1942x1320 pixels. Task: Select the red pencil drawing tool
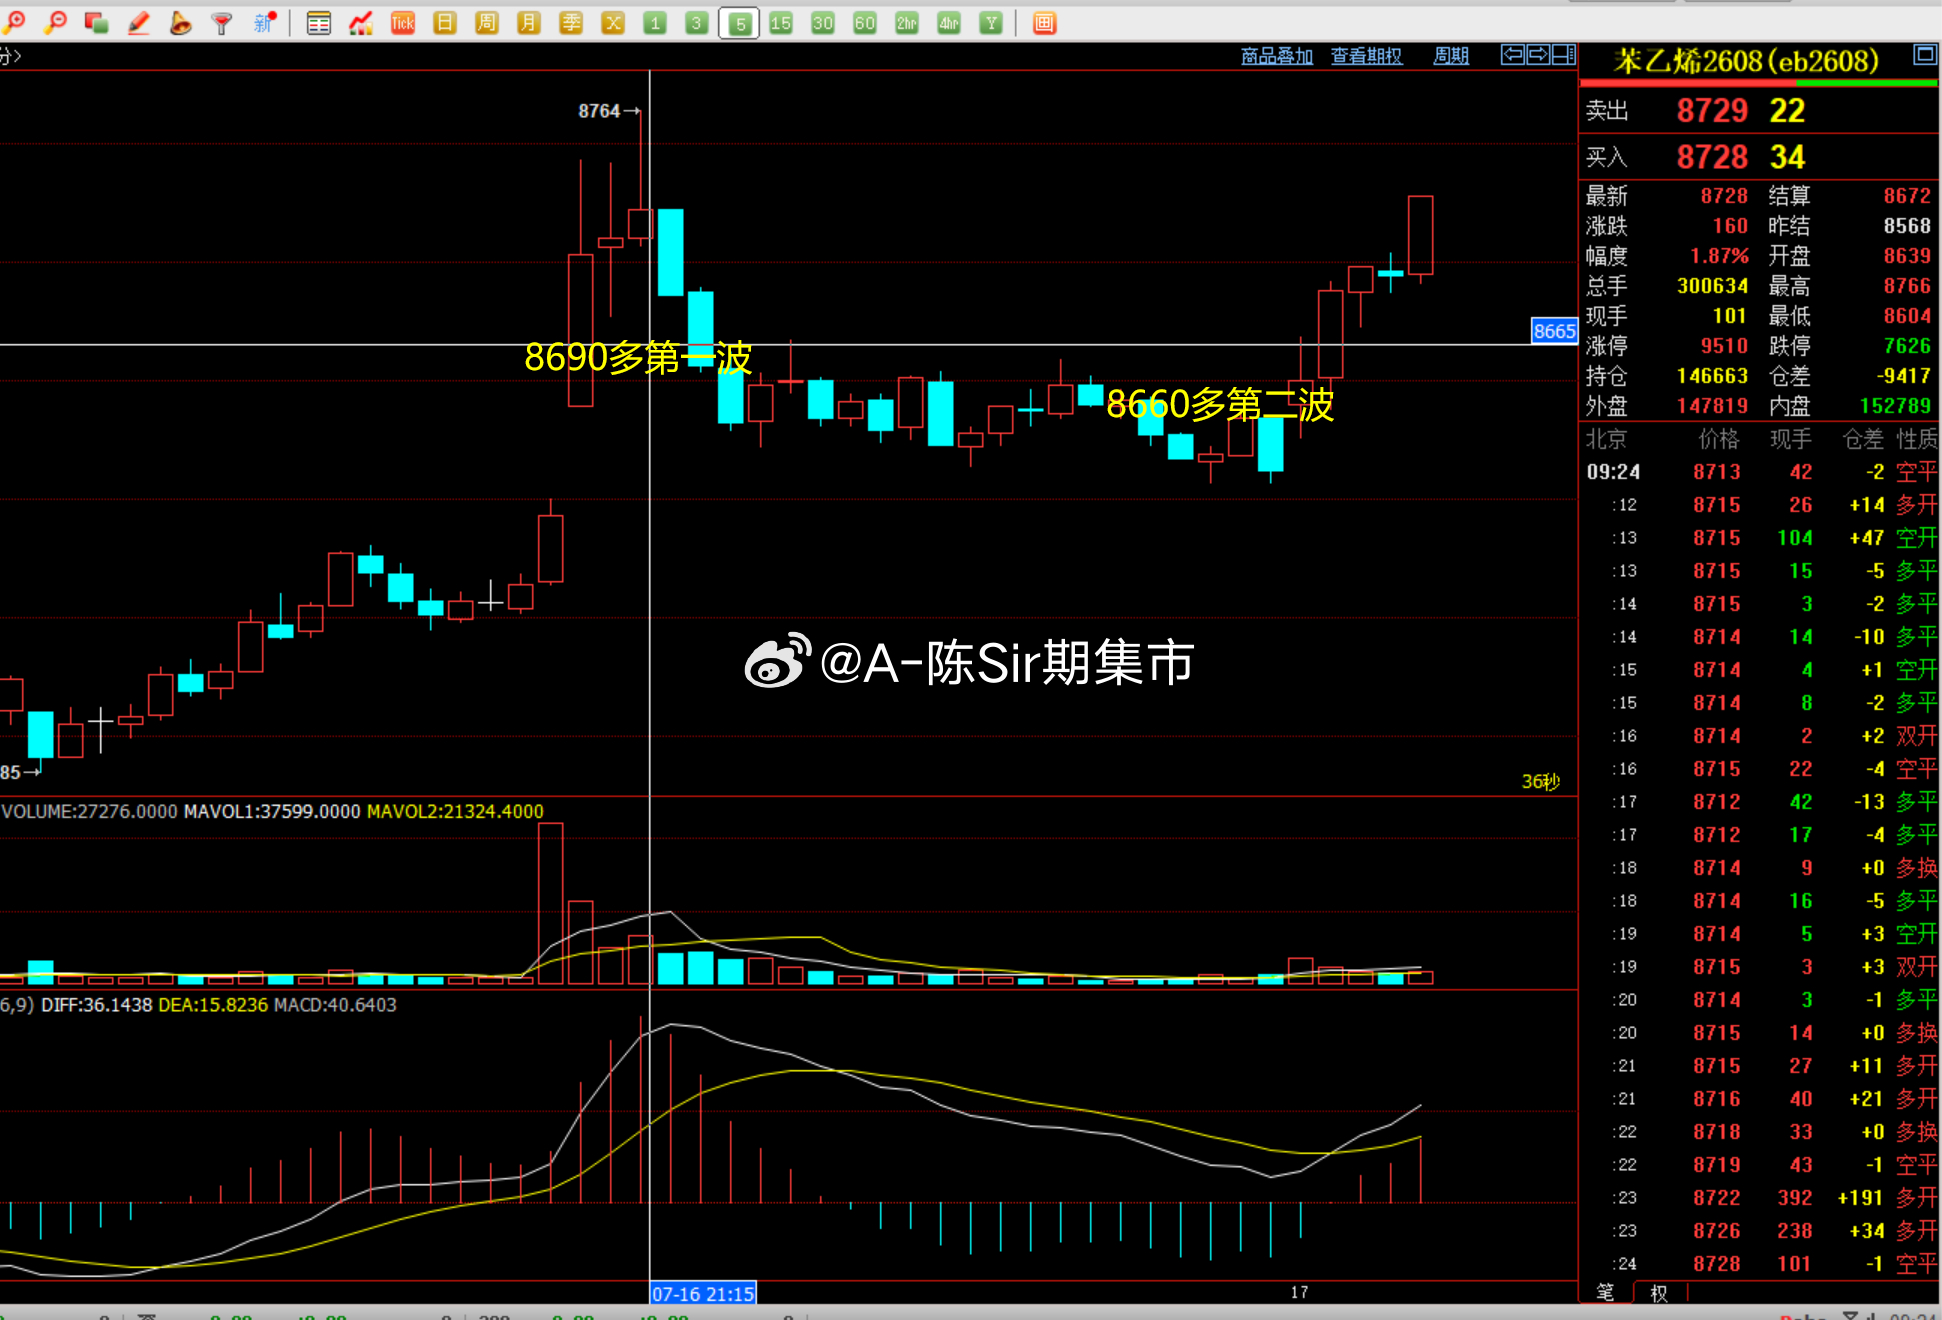coord(139,22)
